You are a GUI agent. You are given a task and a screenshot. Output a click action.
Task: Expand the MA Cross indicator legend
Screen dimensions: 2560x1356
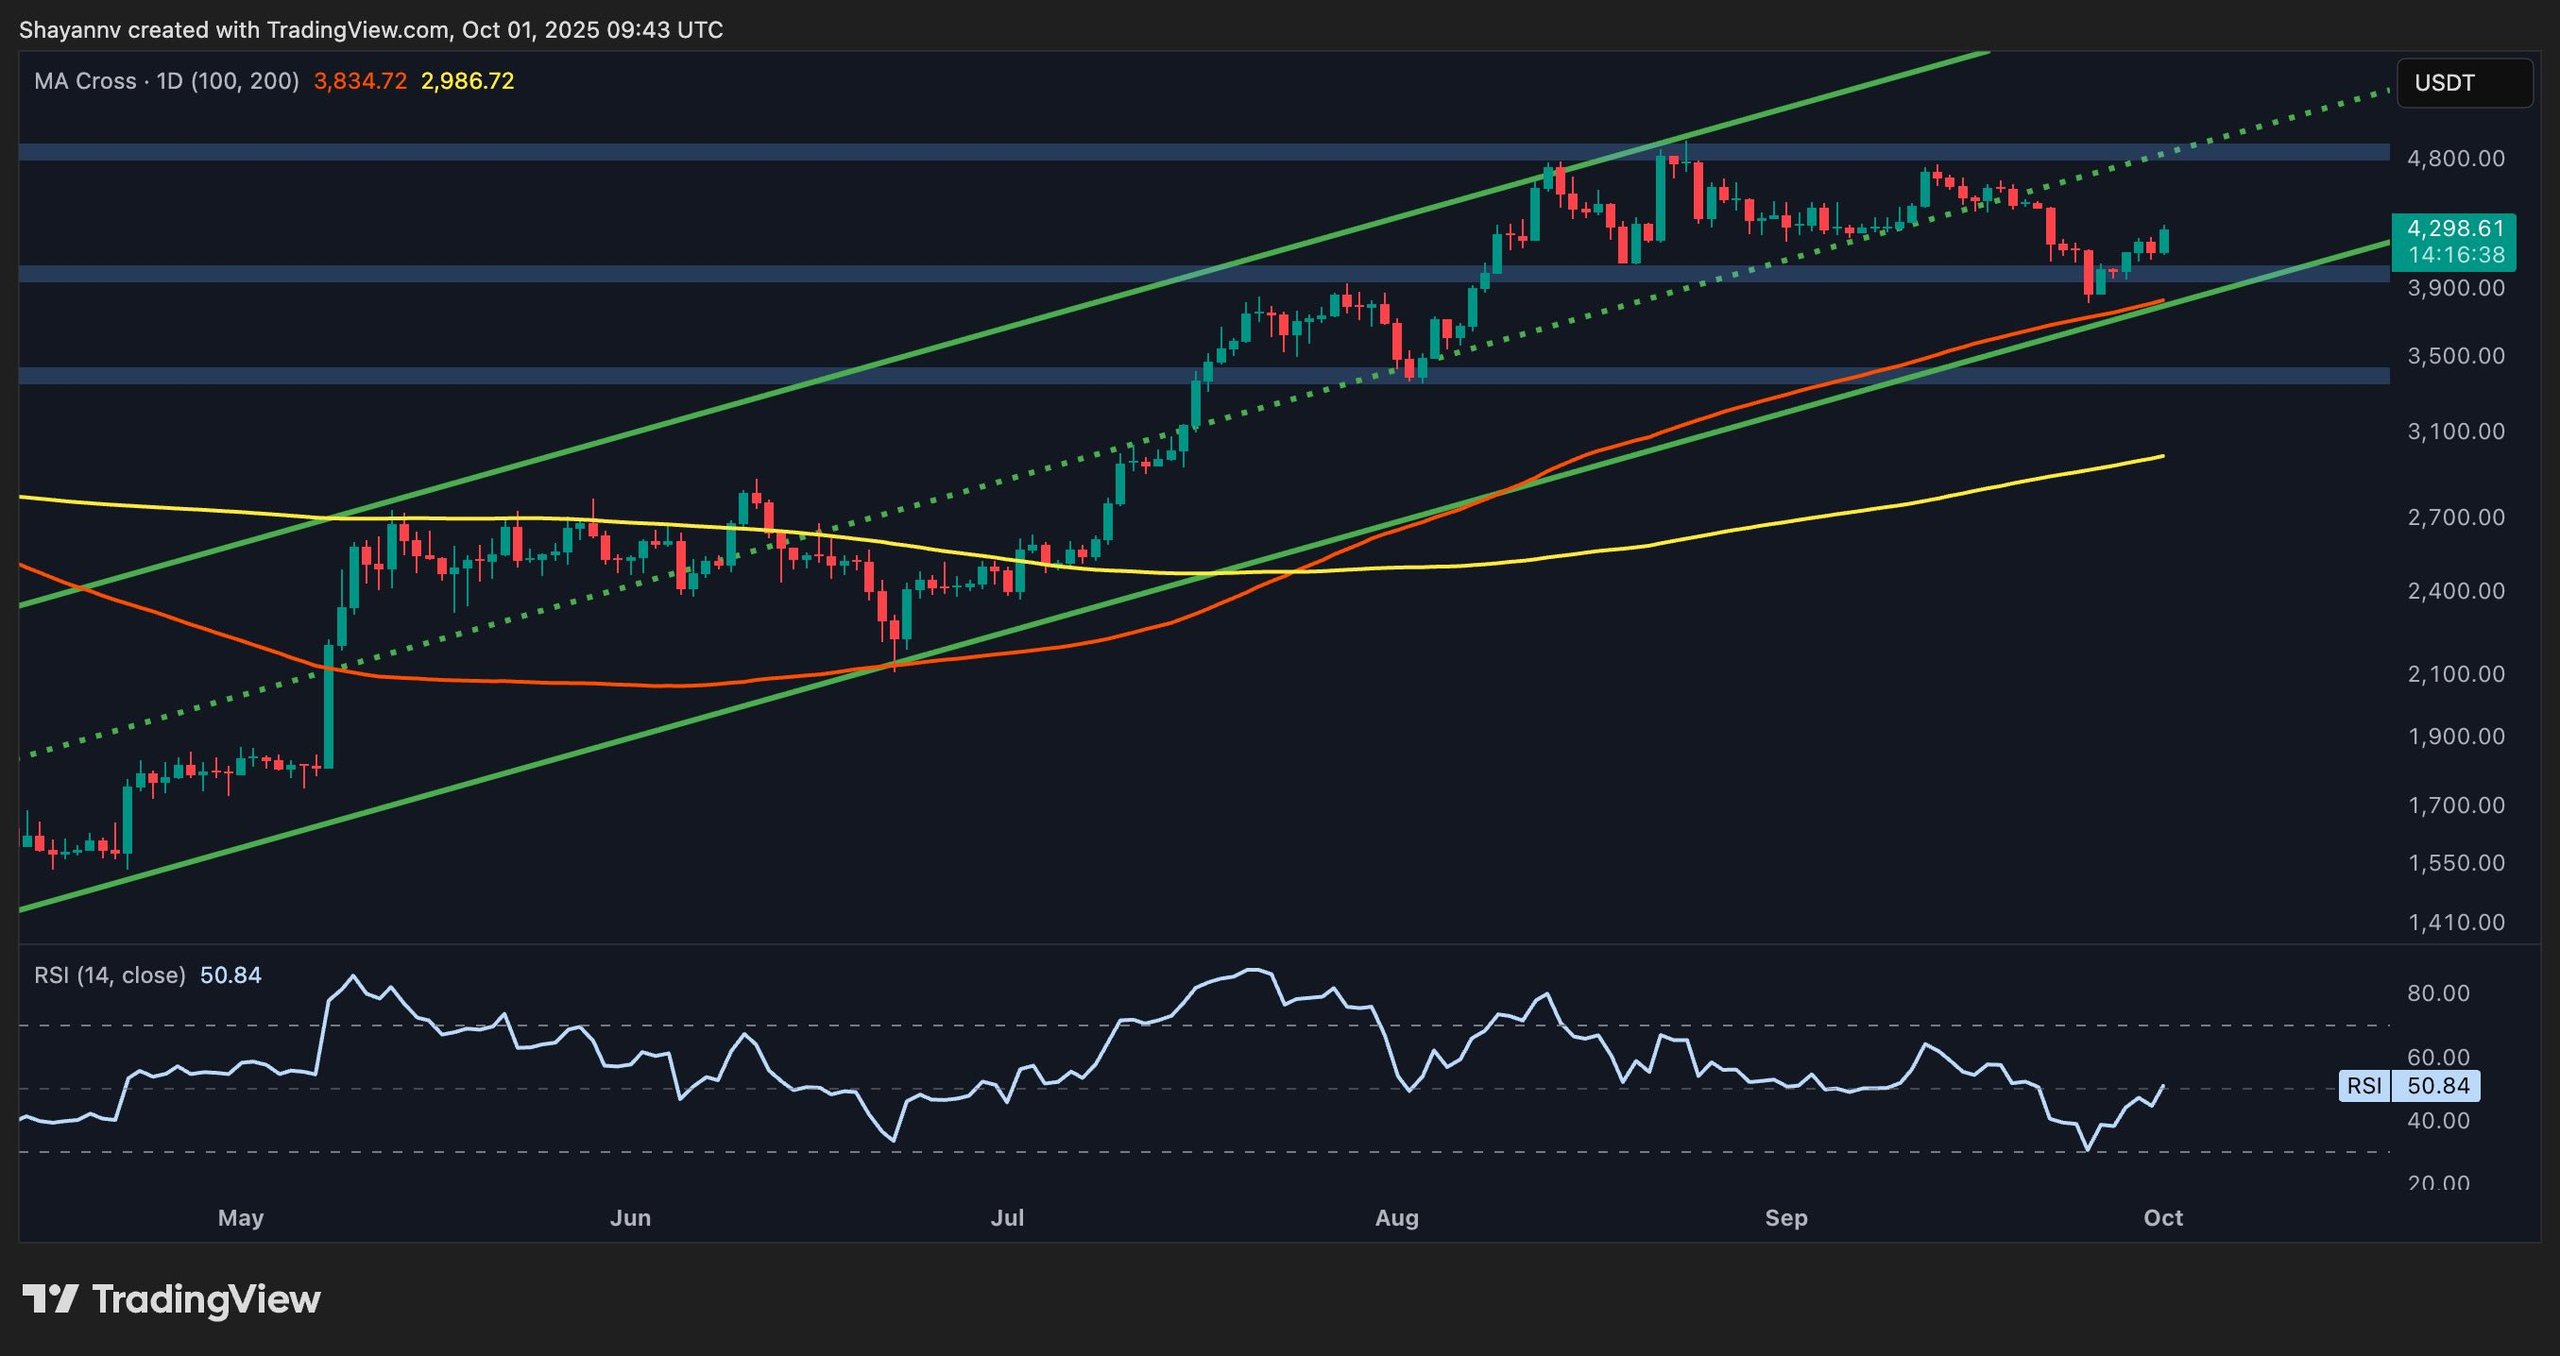click(x=166, y=81)
